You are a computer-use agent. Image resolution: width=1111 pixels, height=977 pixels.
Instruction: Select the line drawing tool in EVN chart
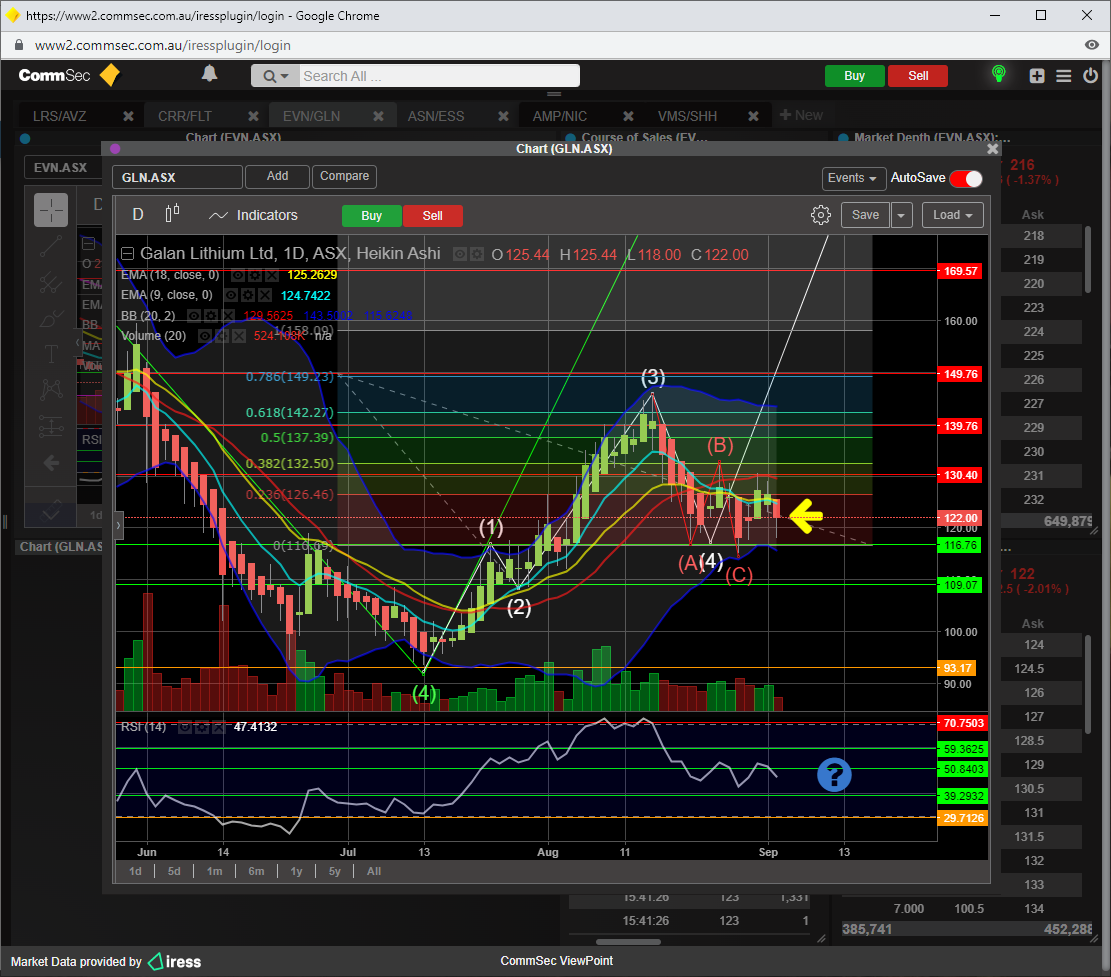click(51, 246)
